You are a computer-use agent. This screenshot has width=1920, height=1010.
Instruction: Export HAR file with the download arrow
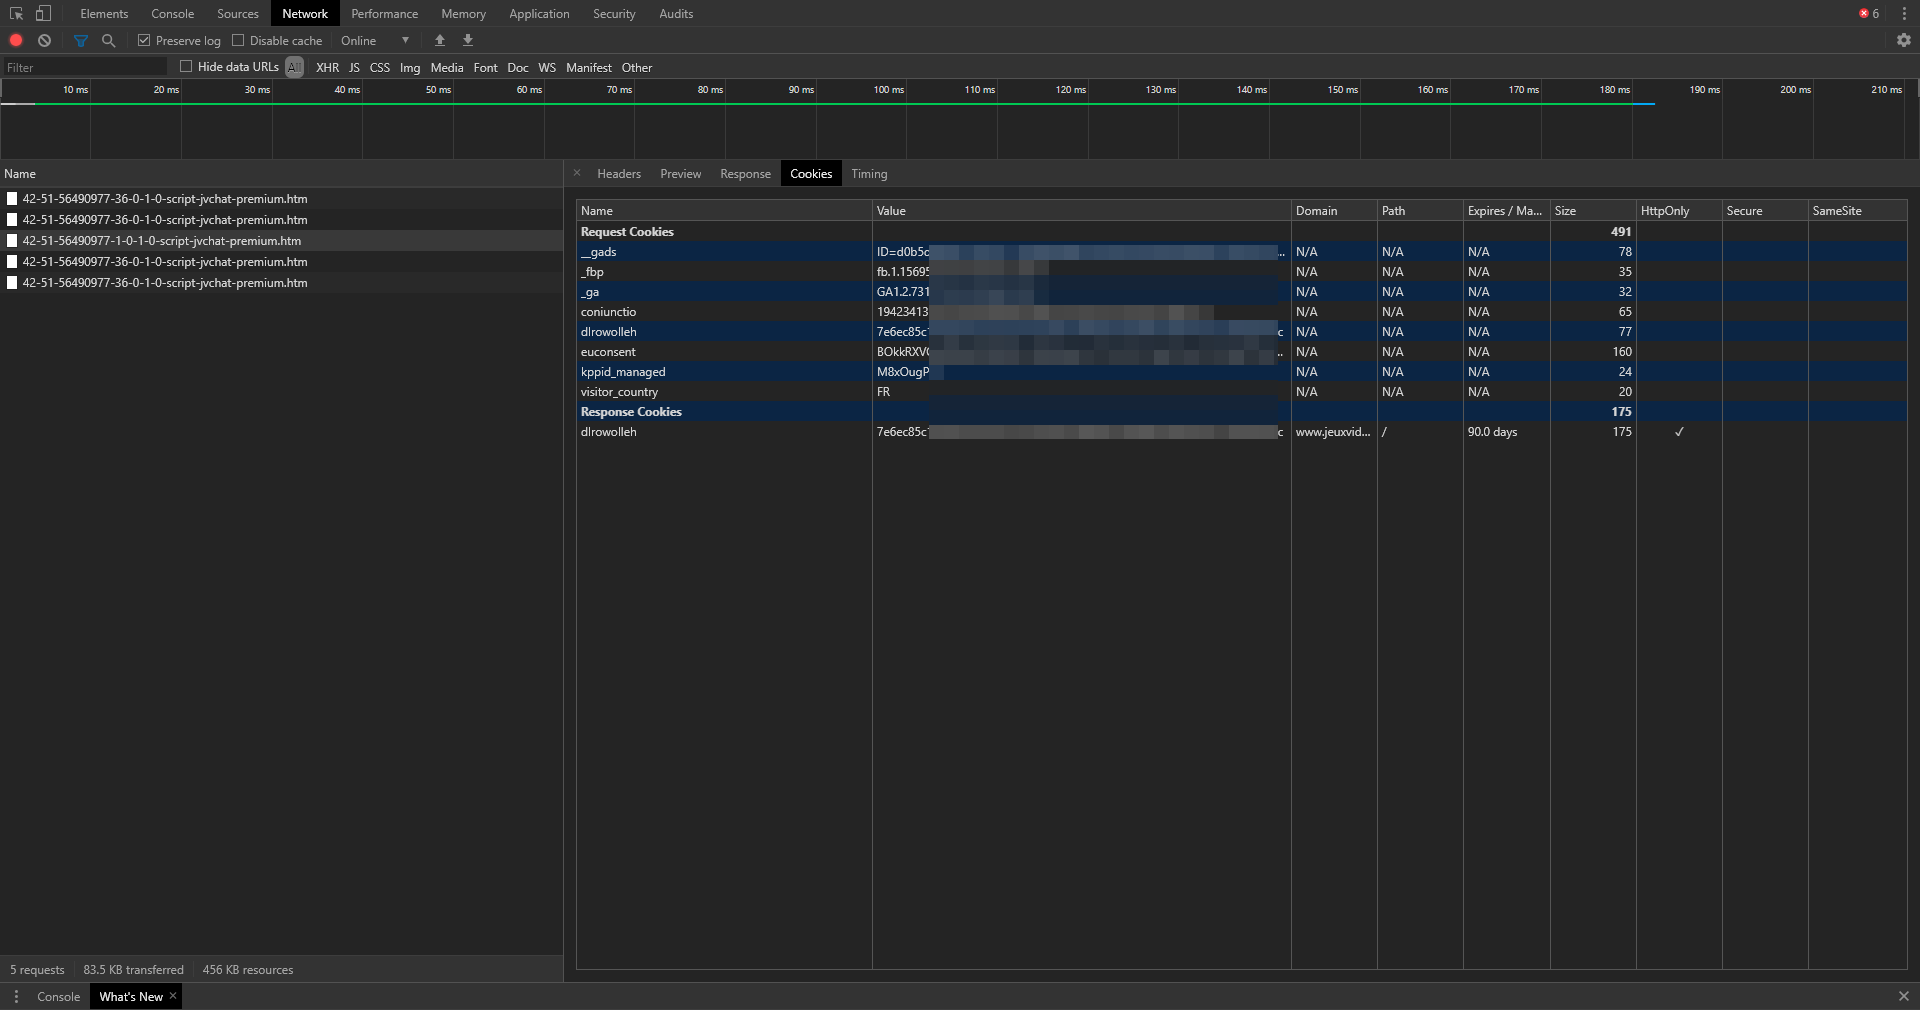(x=468, y=41)
